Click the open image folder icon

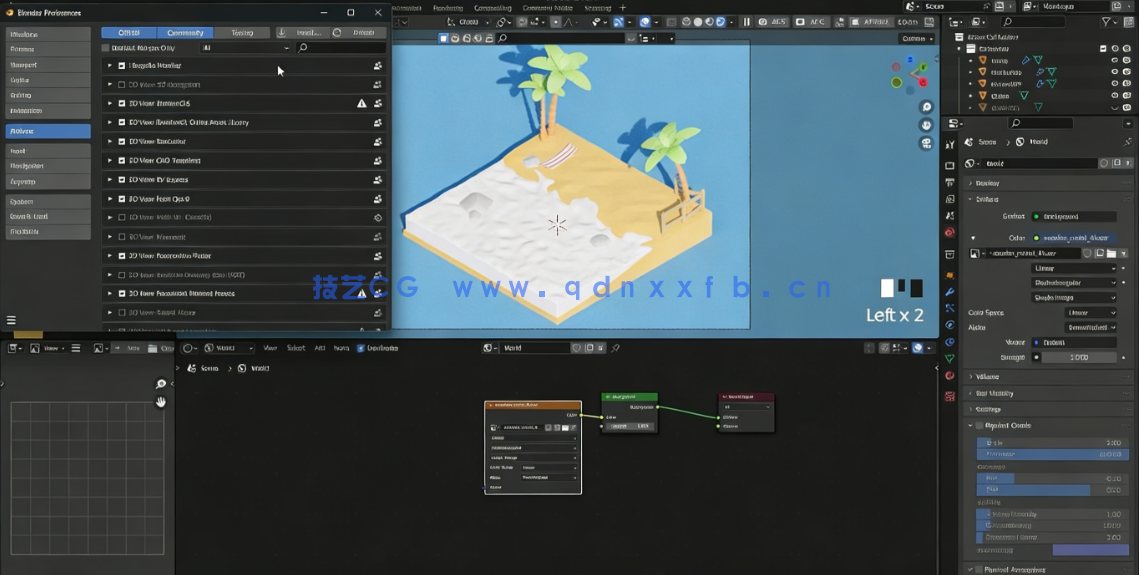pyautogui.click(x=1111, y=253)
